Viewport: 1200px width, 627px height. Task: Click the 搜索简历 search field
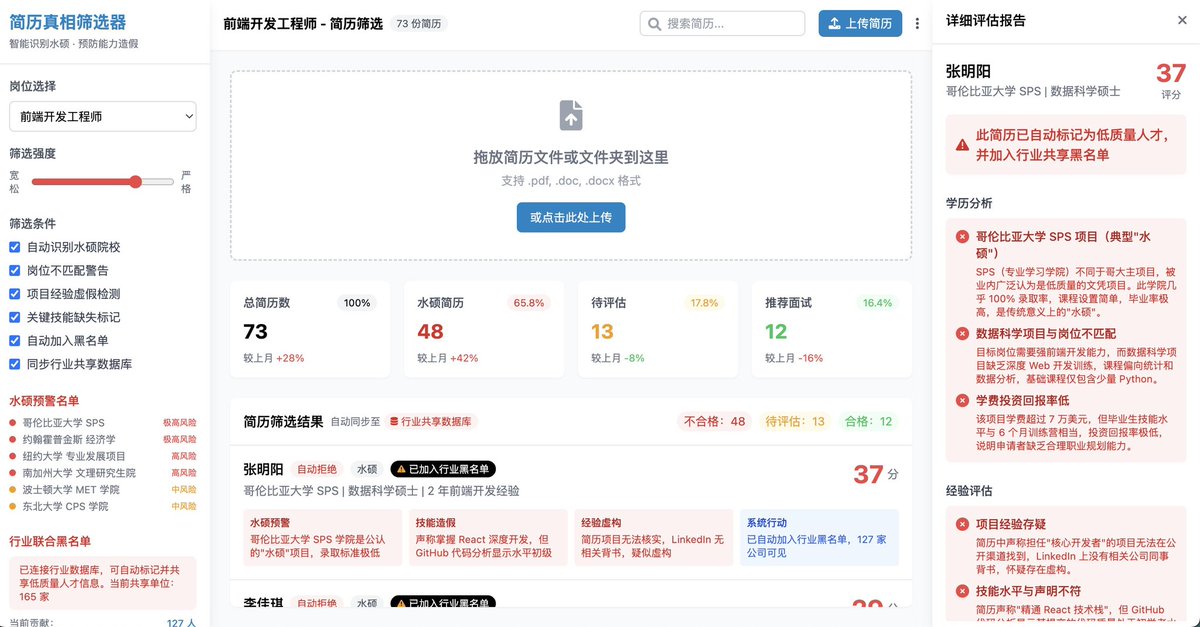click(722, 24)
